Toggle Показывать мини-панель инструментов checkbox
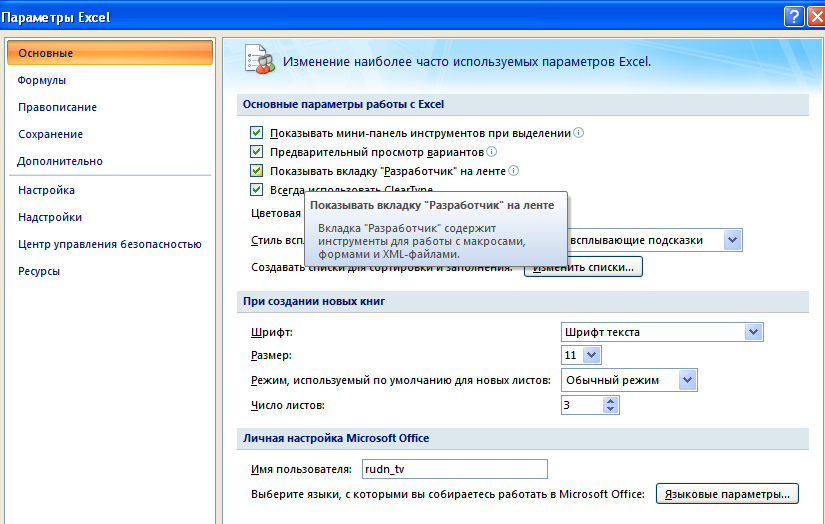This screenshot has width=825, height=524. click(256, 133)
